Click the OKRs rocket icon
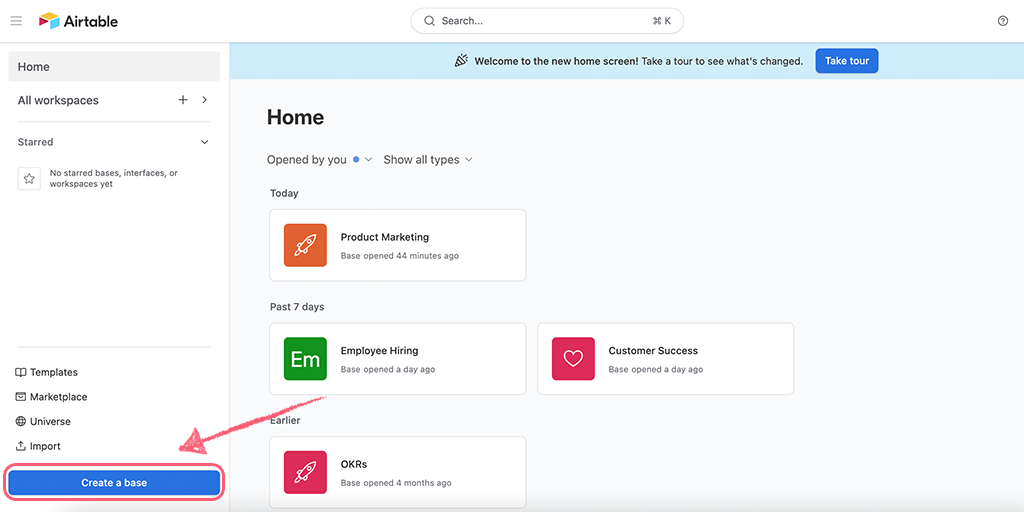Screen dimensions: 1024x512 (x=305, y=472)
